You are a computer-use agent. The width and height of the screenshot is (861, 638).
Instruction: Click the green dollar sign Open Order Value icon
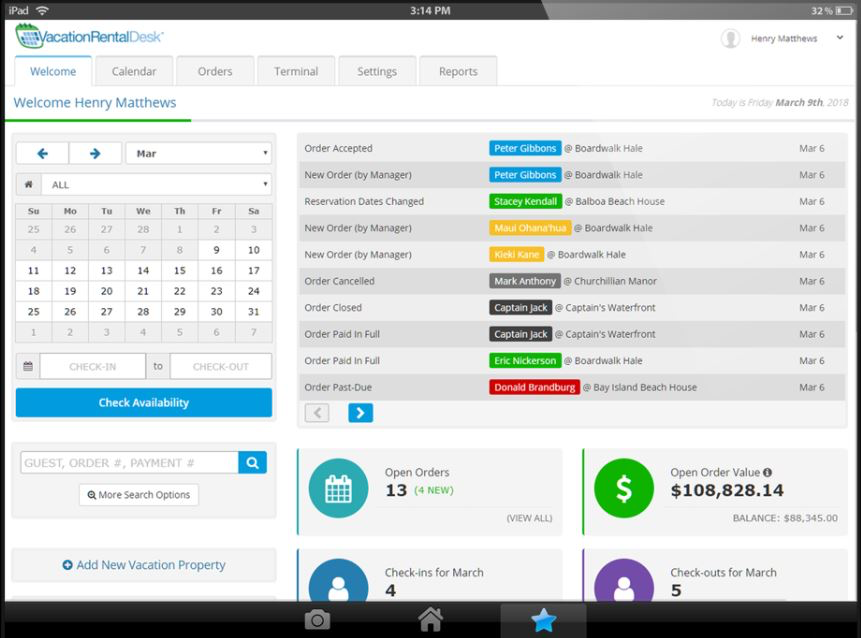click(x=624, y=489)
